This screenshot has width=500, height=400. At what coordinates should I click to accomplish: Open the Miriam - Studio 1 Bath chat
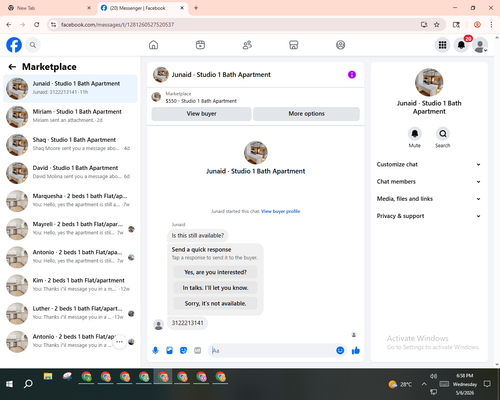70,117
